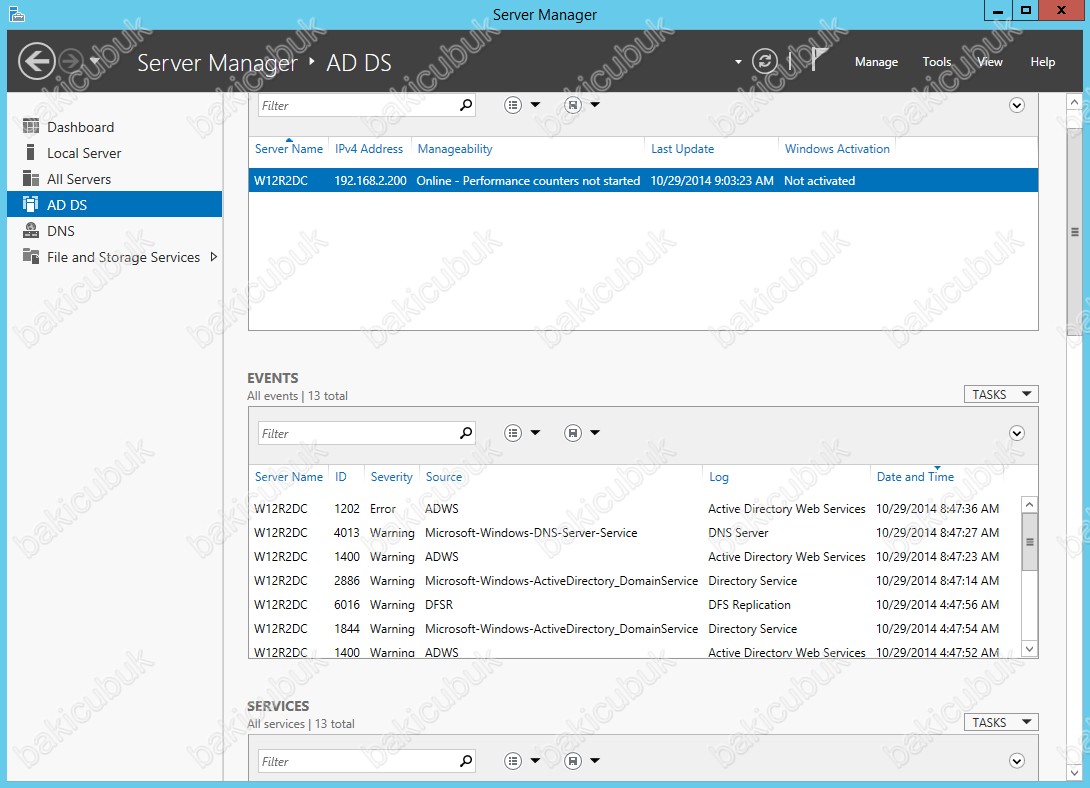Open Services saved queries icon
1090x788 pixels.
[573, 761]
